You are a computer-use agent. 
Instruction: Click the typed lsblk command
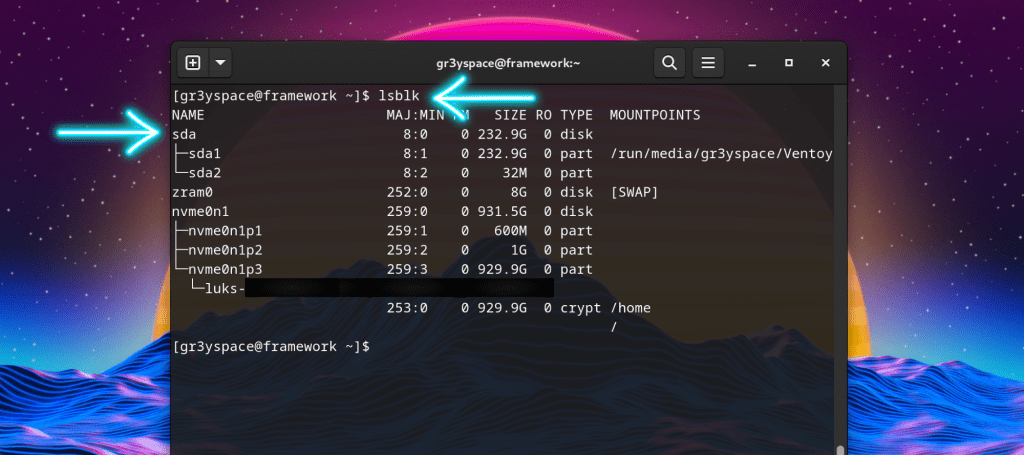[398, 96]
